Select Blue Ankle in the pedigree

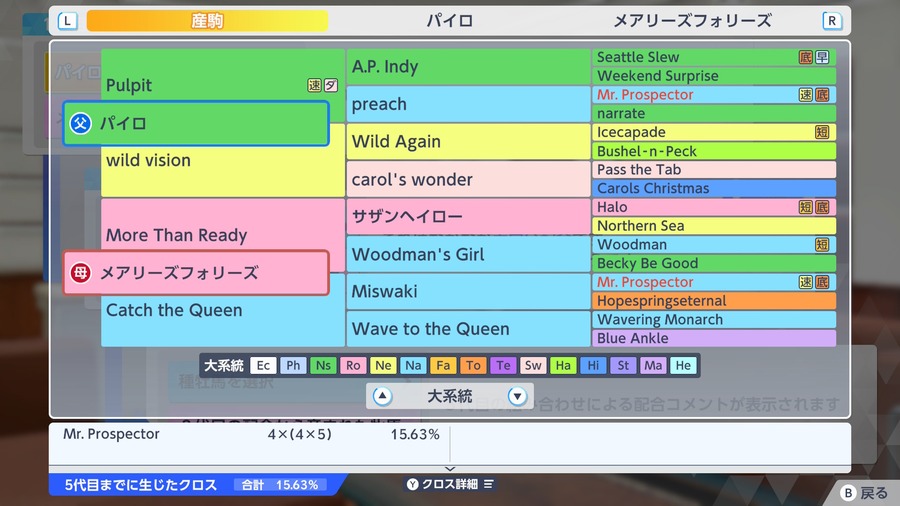tap(714, 338)
